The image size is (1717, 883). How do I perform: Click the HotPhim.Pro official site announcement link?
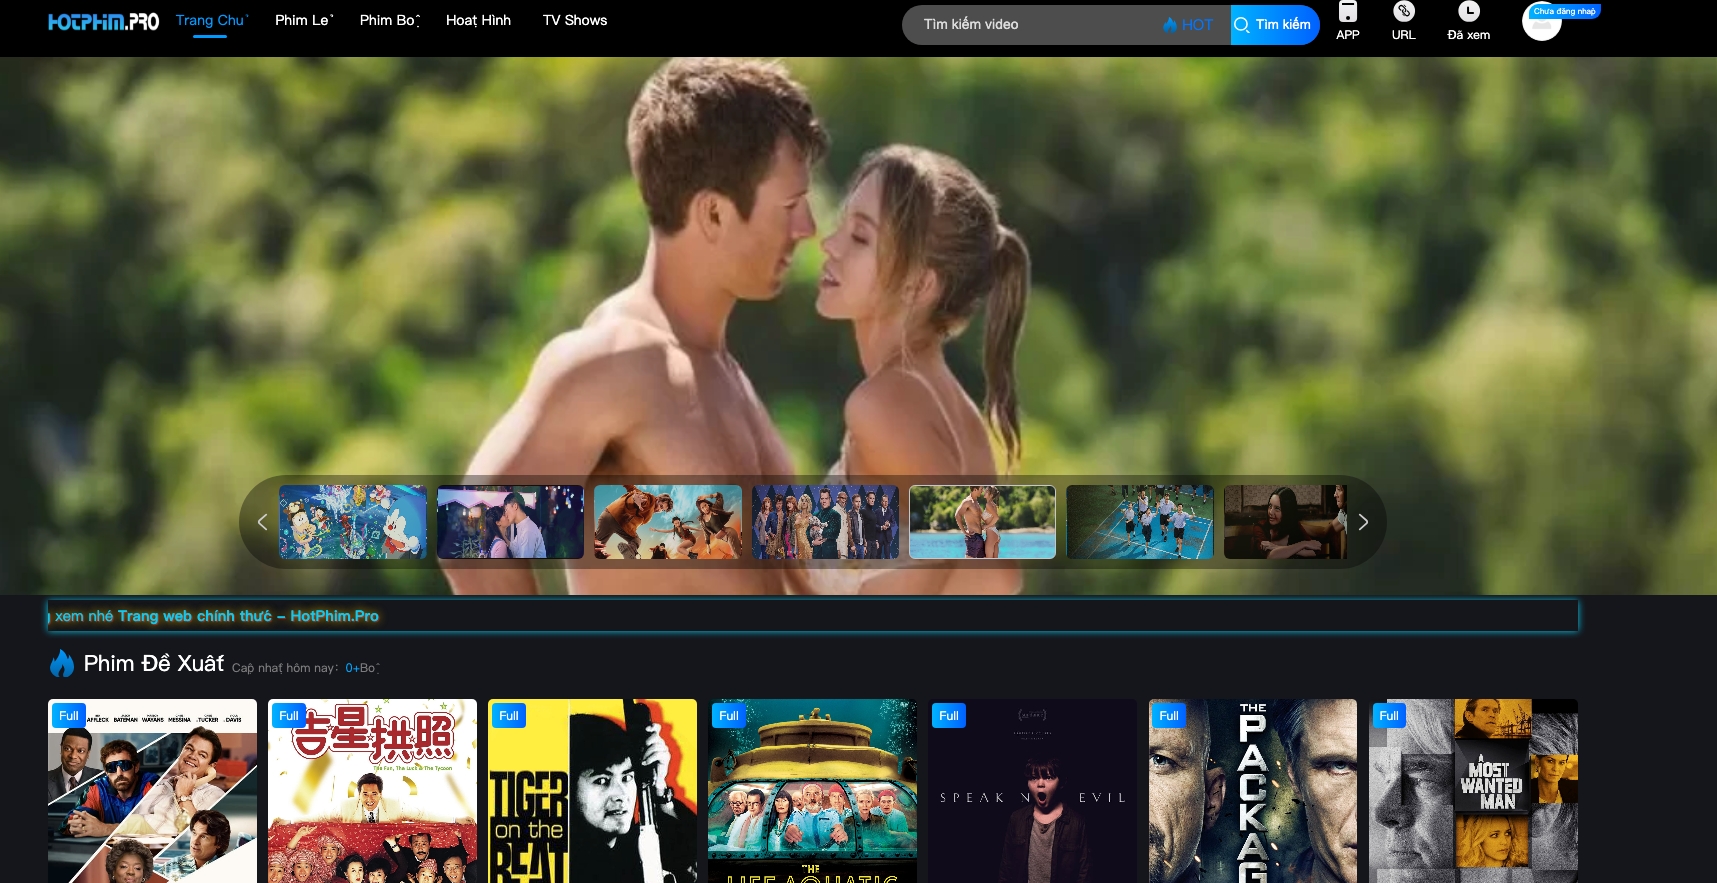(x=248, y=616)
